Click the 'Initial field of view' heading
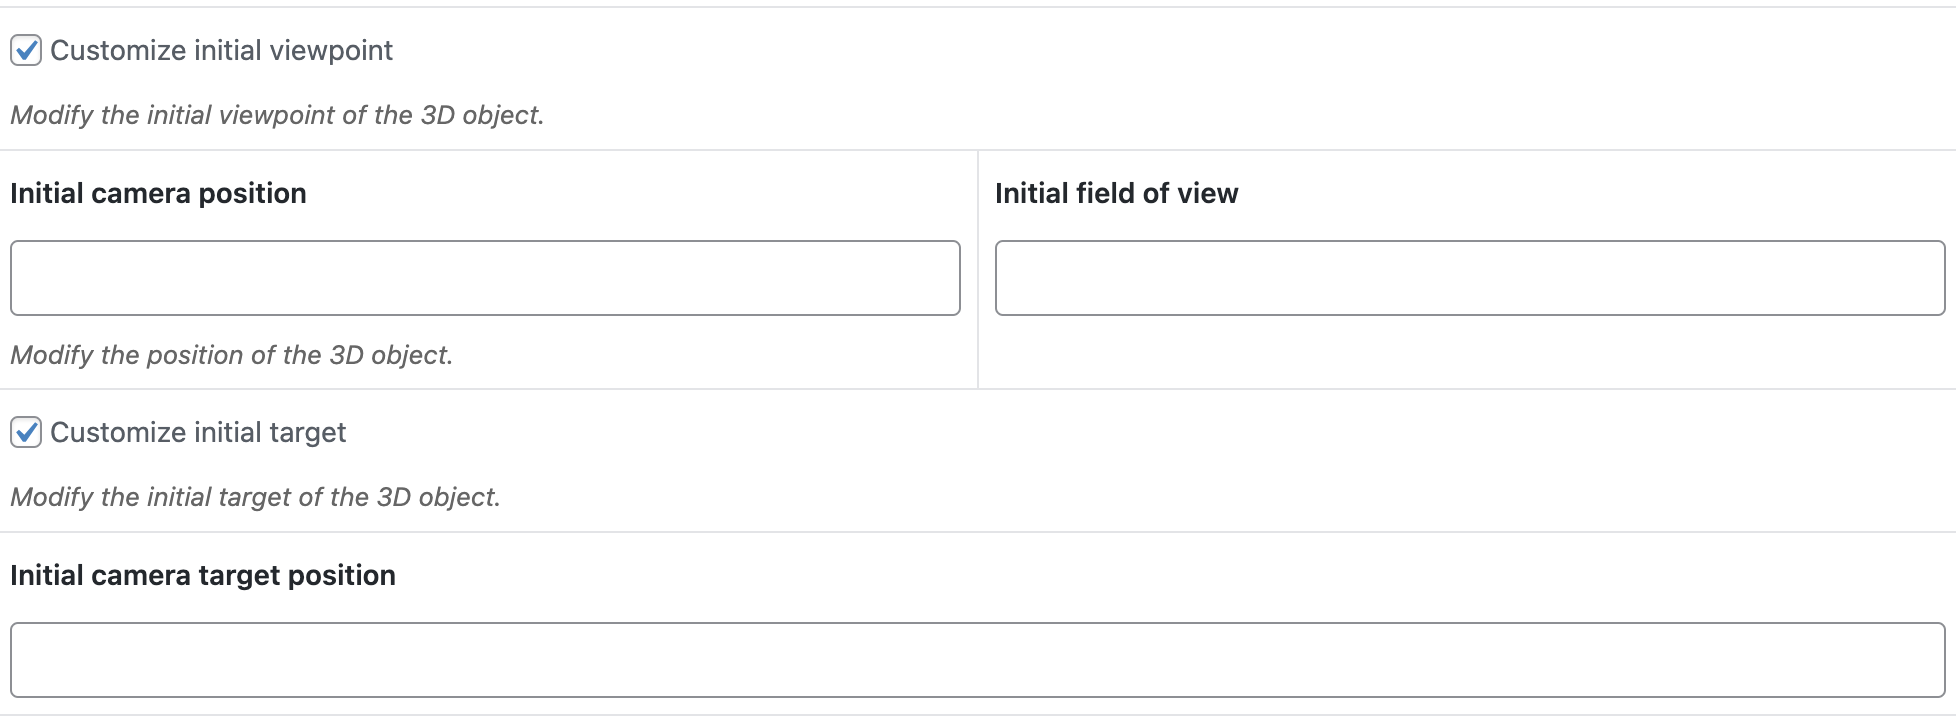Viewport: 1956px width, 728px height. 1116,193
